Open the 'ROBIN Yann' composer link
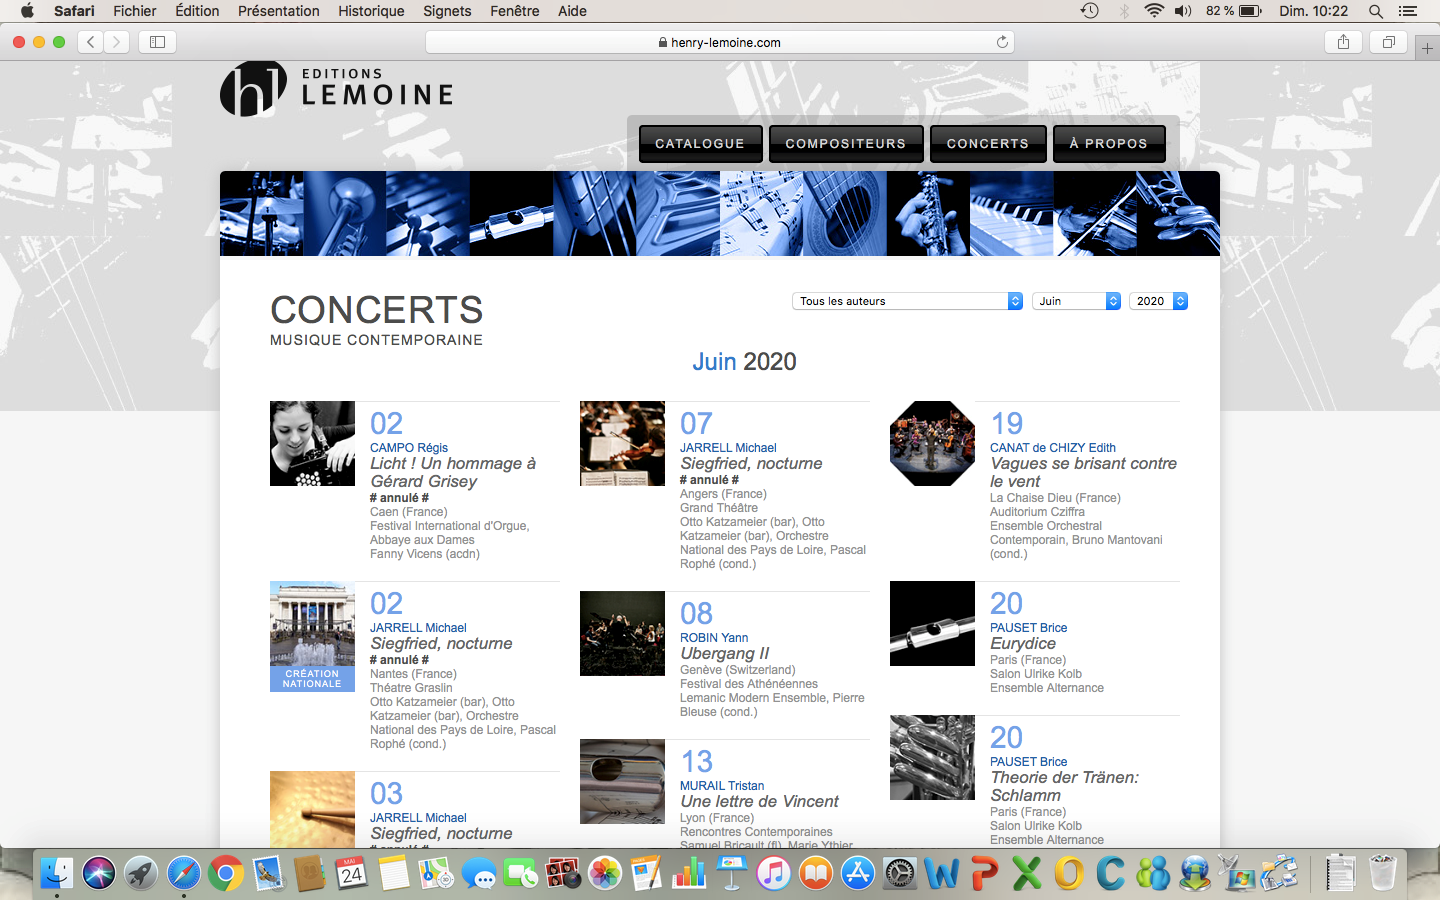The height and width of the screenshot is (900, 1440). 714,638
